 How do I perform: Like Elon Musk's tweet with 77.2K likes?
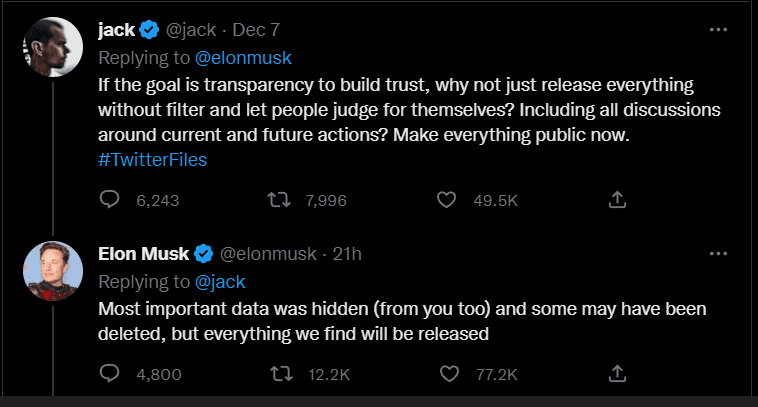coord(449,374)
